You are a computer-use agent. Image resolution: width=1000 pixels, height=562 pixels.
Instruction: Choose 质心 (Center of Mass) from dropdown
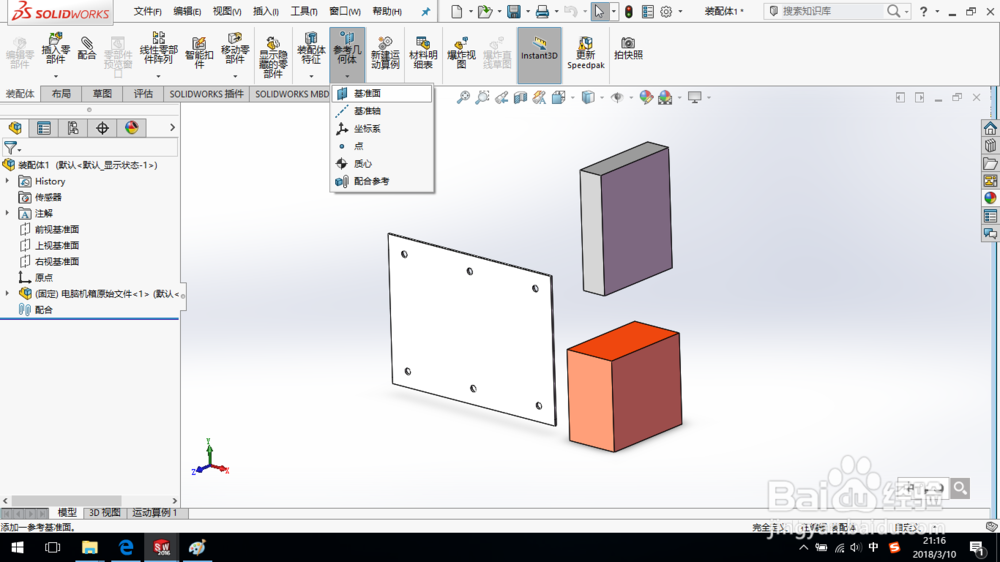382,163
